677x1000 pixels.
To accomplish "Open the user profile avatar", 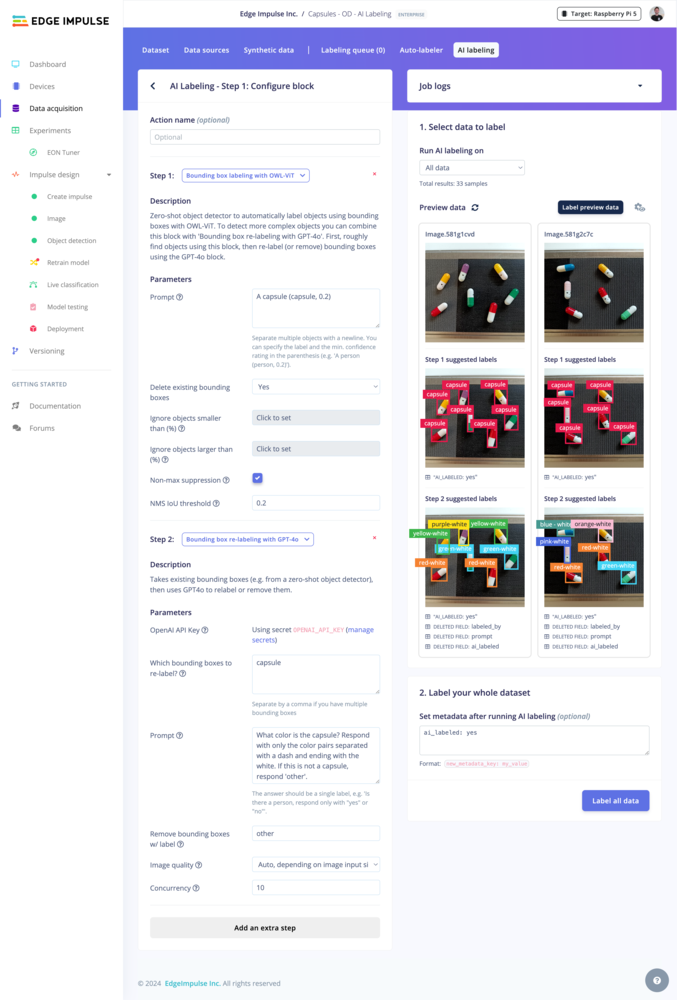I will [657, 13].
